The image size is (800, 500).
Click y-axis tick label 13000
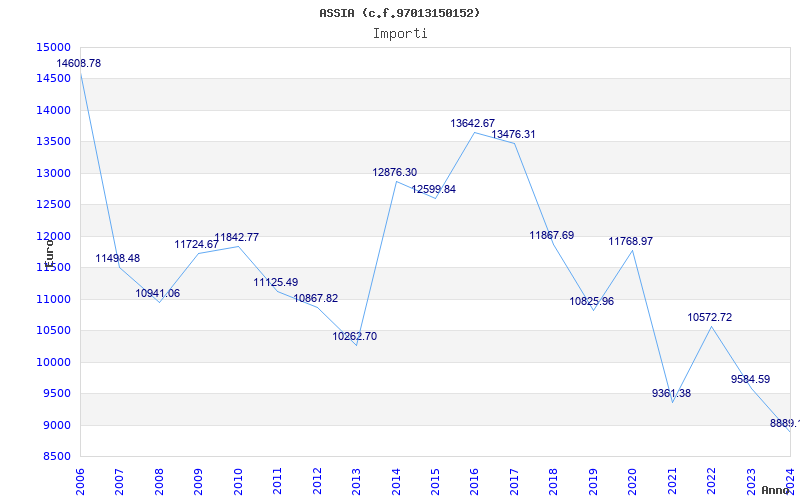tap(53, 173)
